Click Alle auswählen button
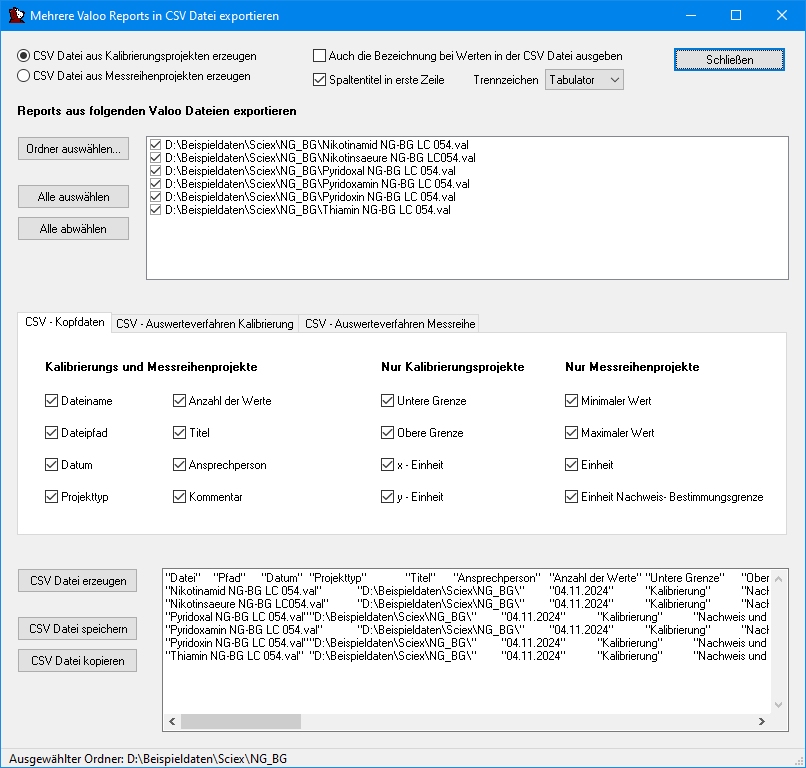 (73, 197)
